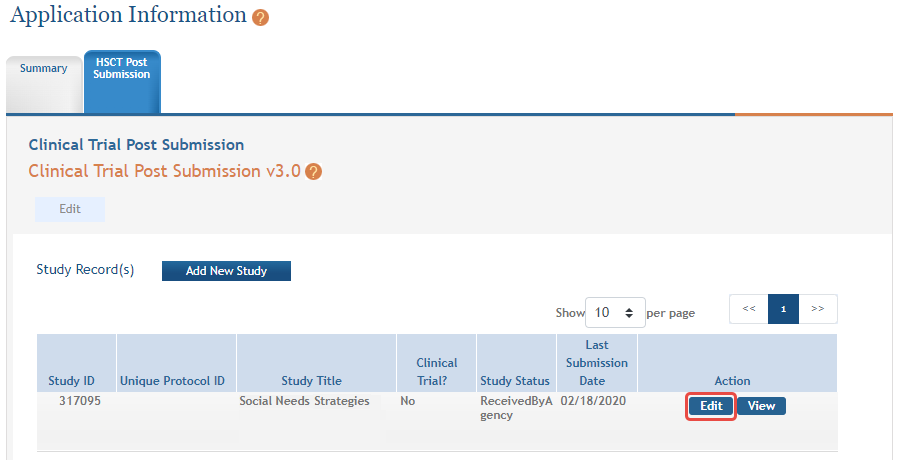Click the Social Needs Strategies title cell
Image resolution: width=899 pixels, height=460 pixels.
tap(304, 401)
